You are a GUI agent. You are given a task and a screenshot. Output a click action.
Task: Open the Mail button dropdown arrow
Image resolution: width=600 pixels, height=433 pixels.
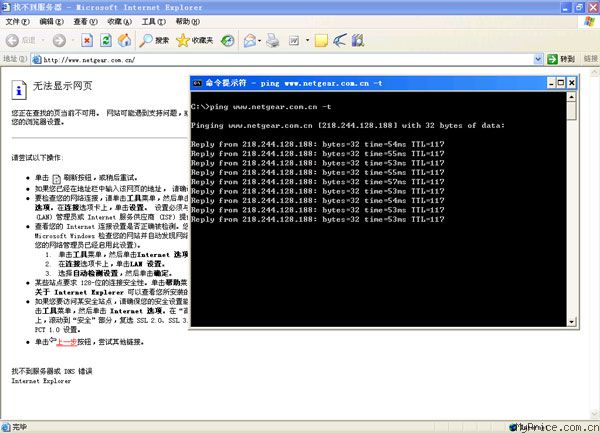(x=259, y=40)
